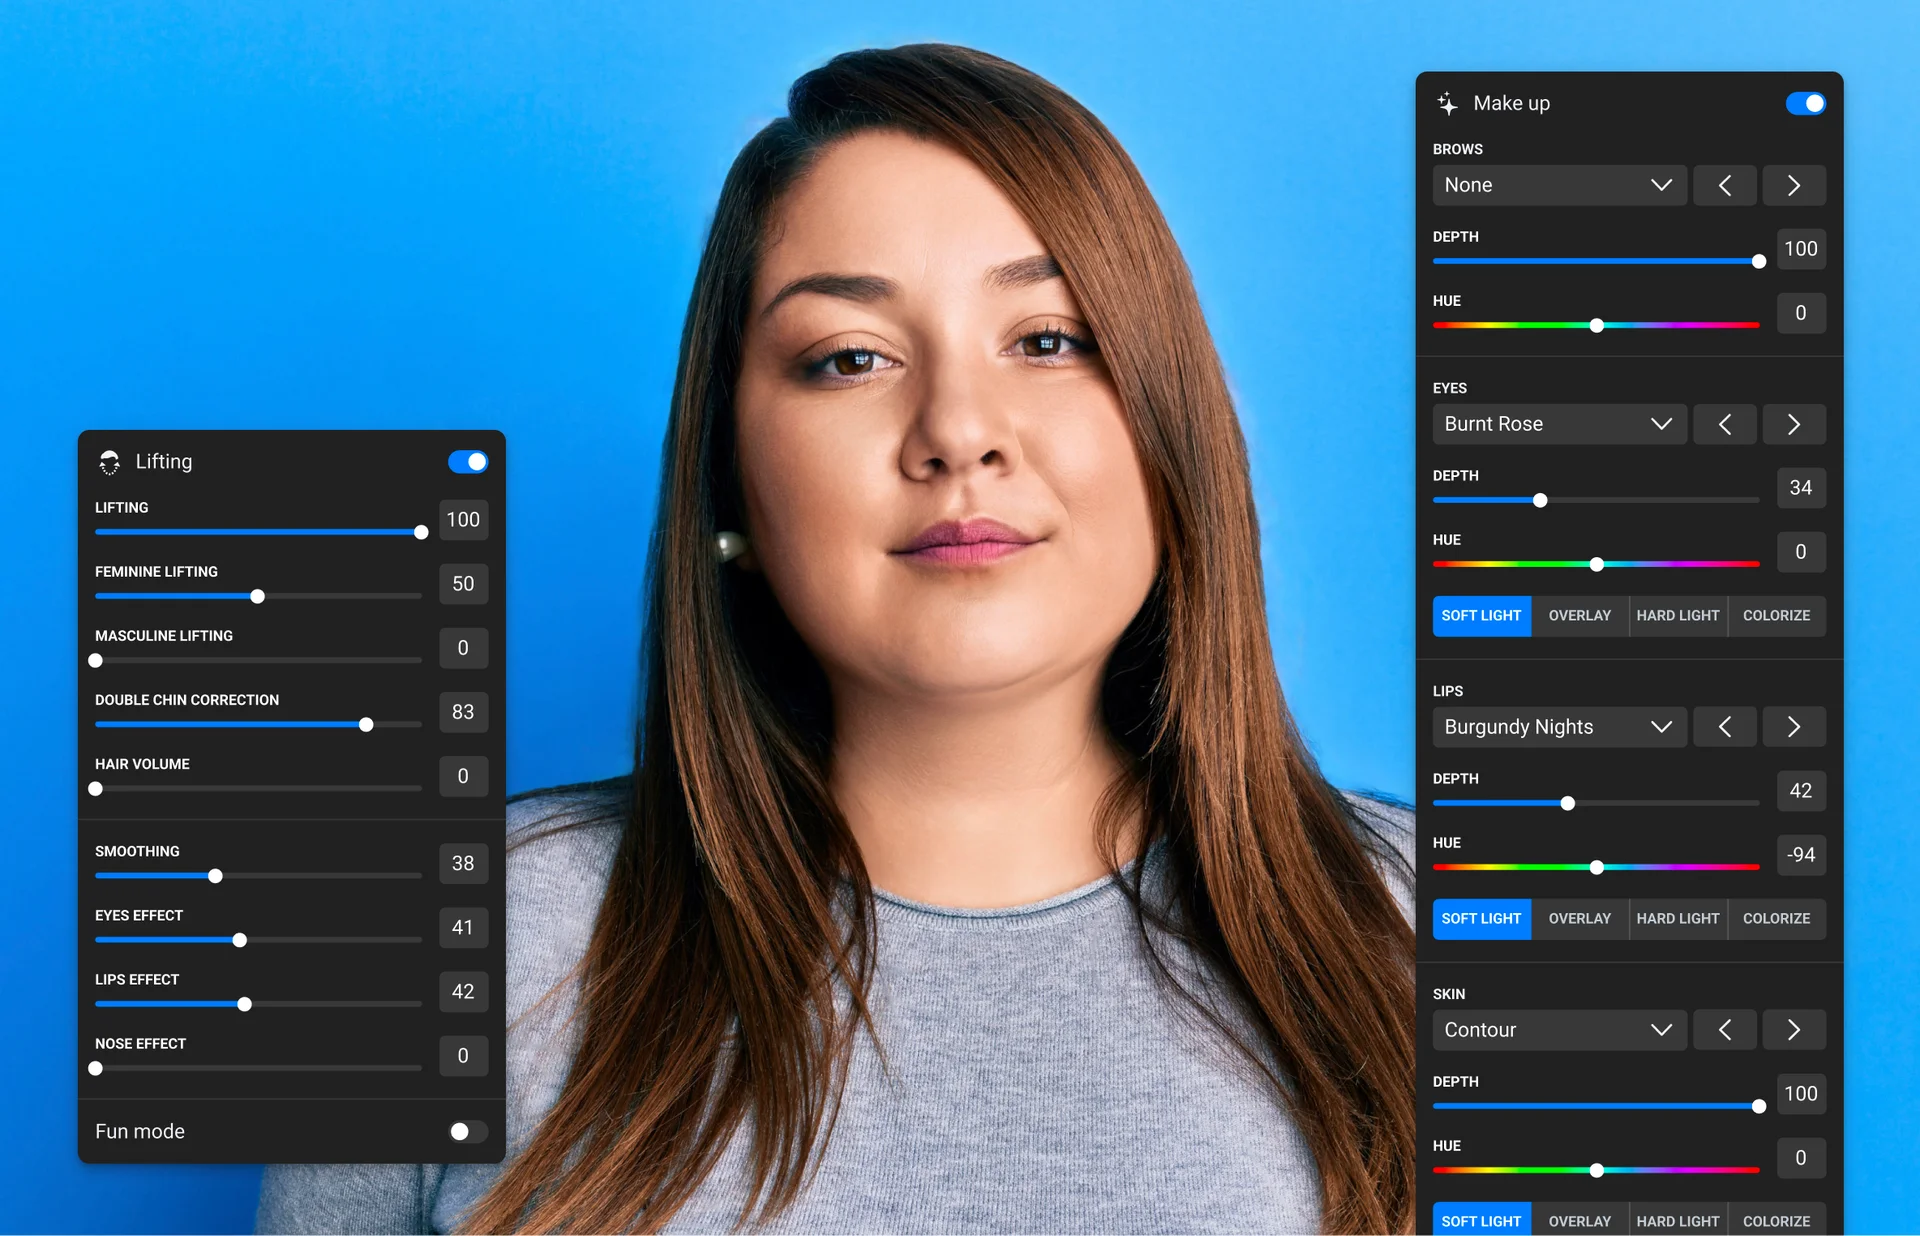Select Soft Light blend for Eyes
Image resolution: width=1920 pixels, height=1236 pixels.
(x=1482, y=616)
